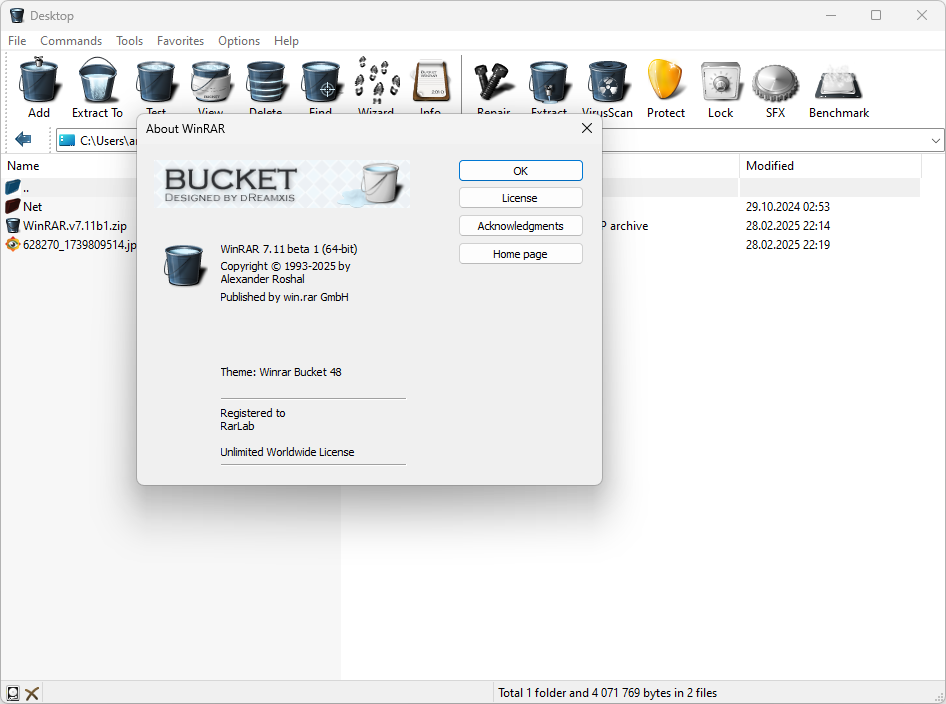Select the Net folder icon
The width and height of the screenshot is (946, 704).
click(13, 206)
